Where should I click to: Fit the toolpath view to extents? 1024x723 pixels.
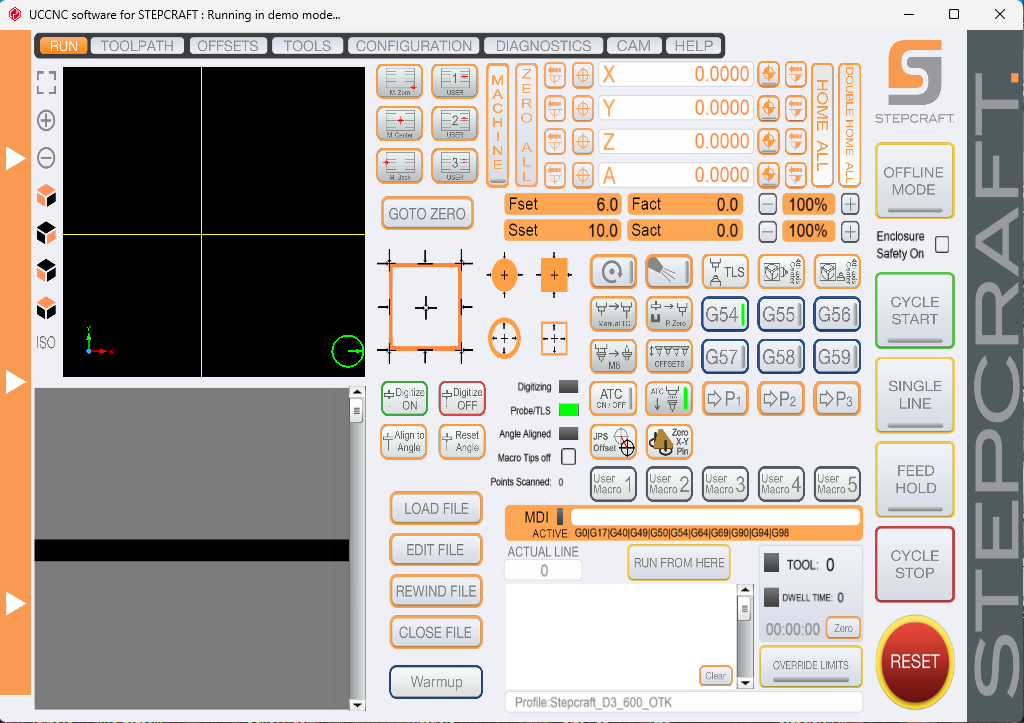pyautogui.click(x=46, y=82)
